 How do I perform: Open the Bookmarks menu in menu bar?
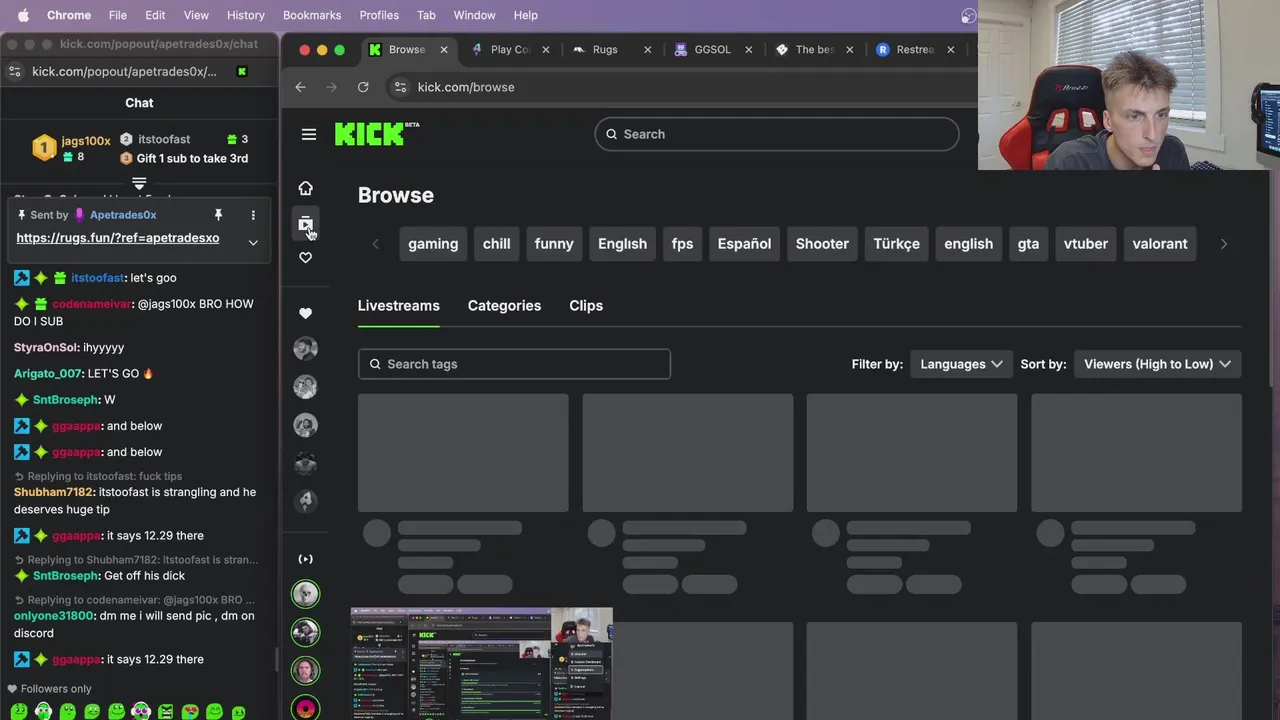[312, 15]
